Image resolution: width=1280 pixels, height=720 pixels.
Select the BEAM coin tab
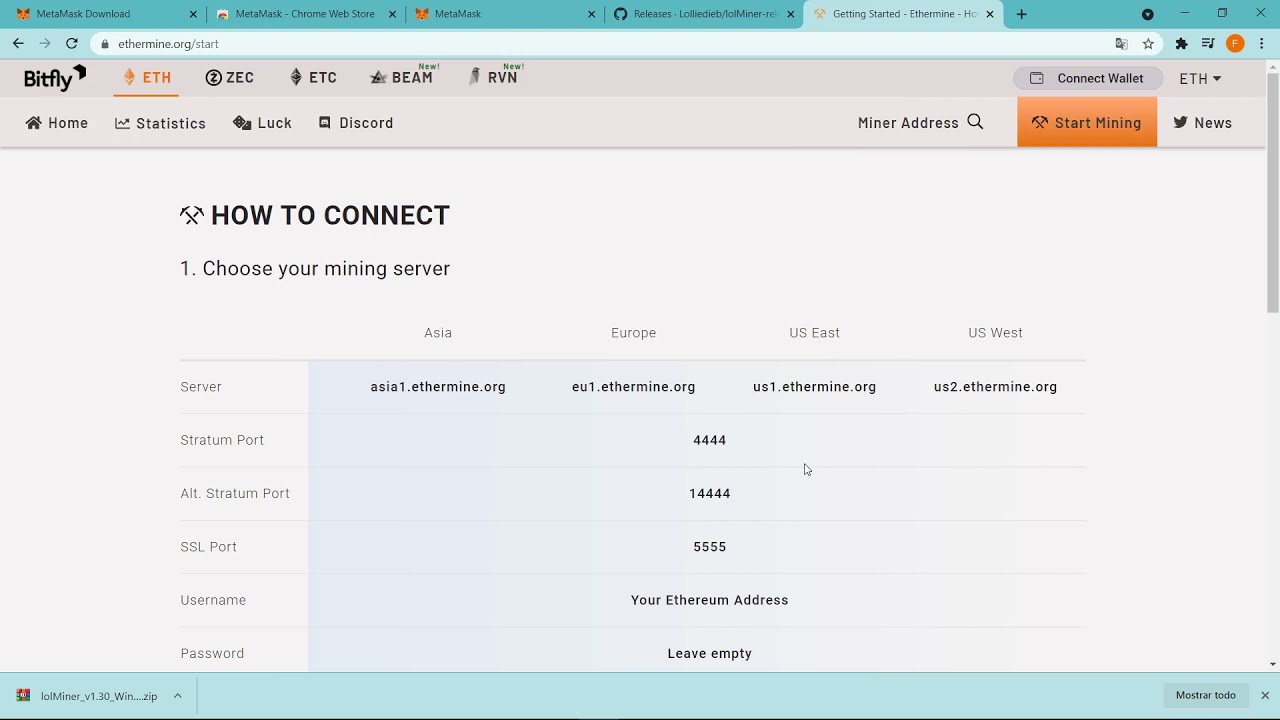click(x=402, y=77)
